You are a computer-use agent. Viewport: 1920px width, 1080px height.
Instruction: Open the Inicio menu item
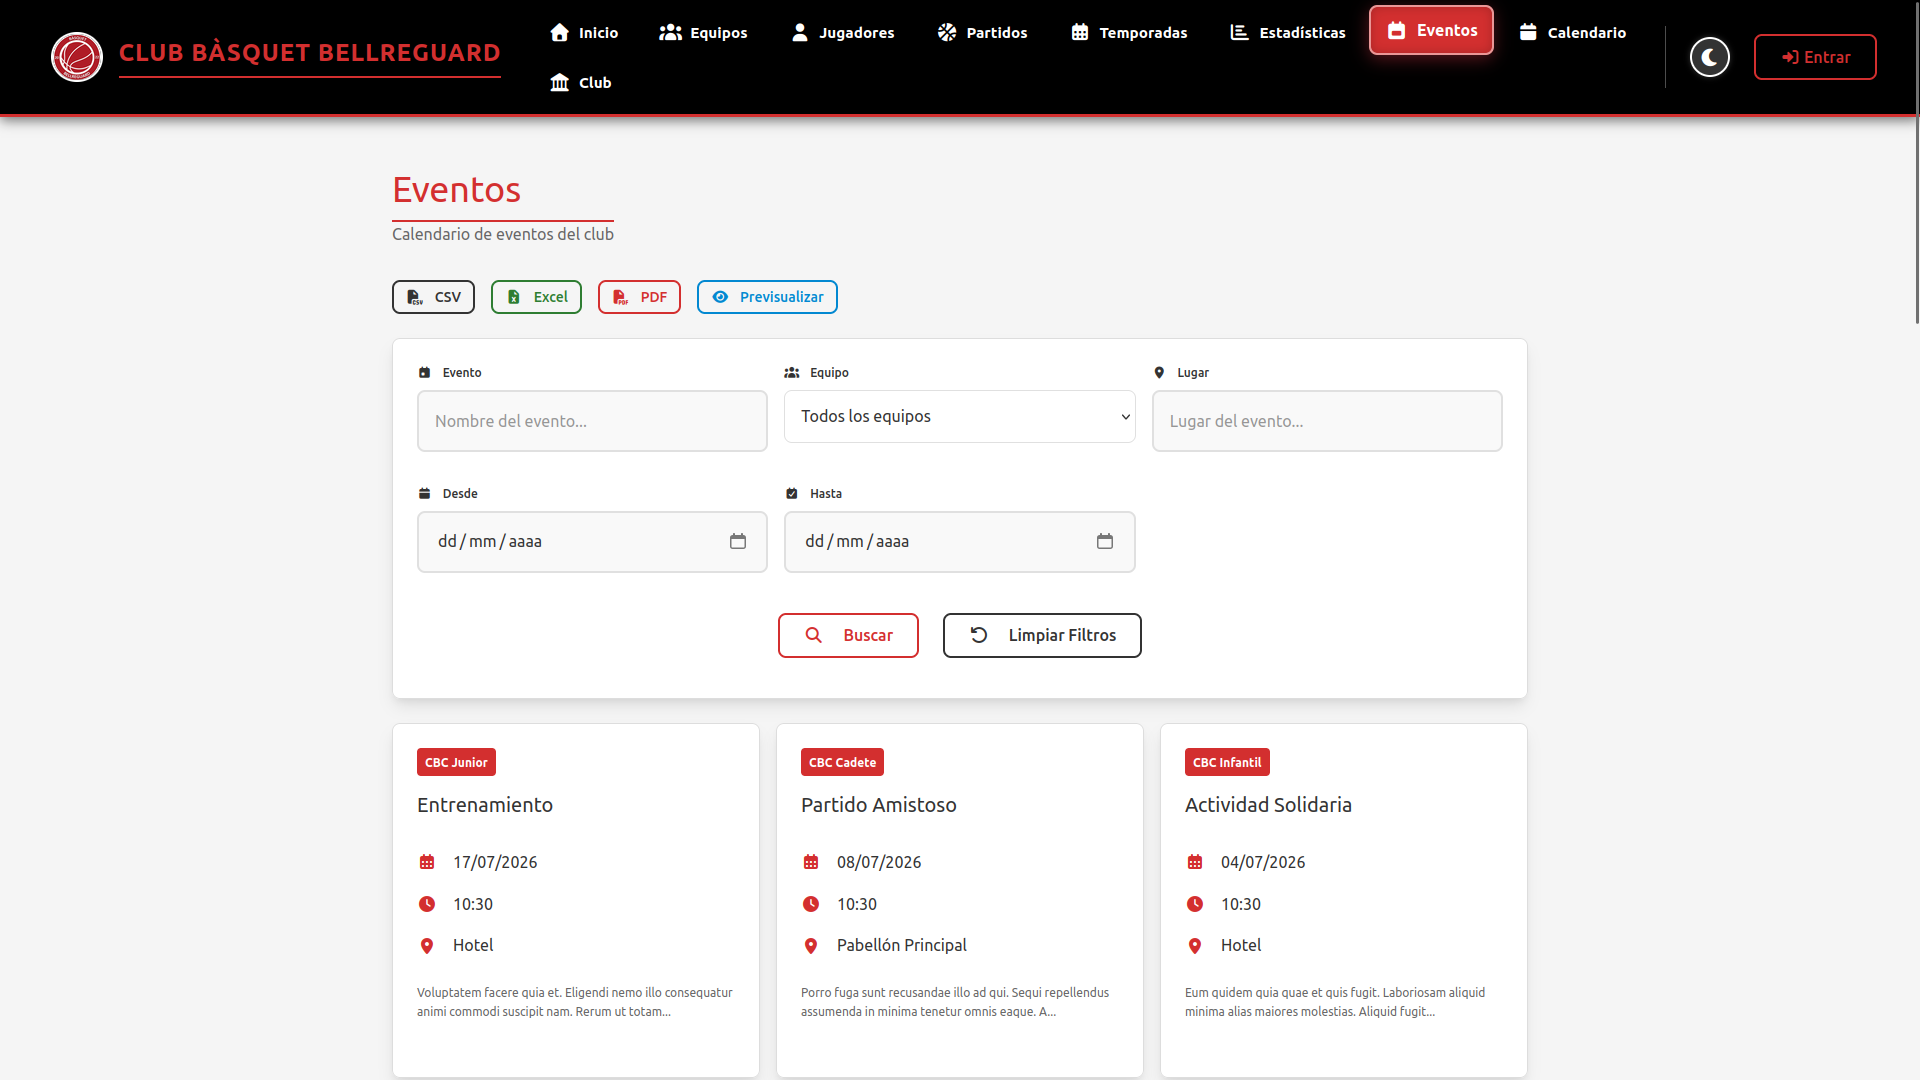coord(584,32)
